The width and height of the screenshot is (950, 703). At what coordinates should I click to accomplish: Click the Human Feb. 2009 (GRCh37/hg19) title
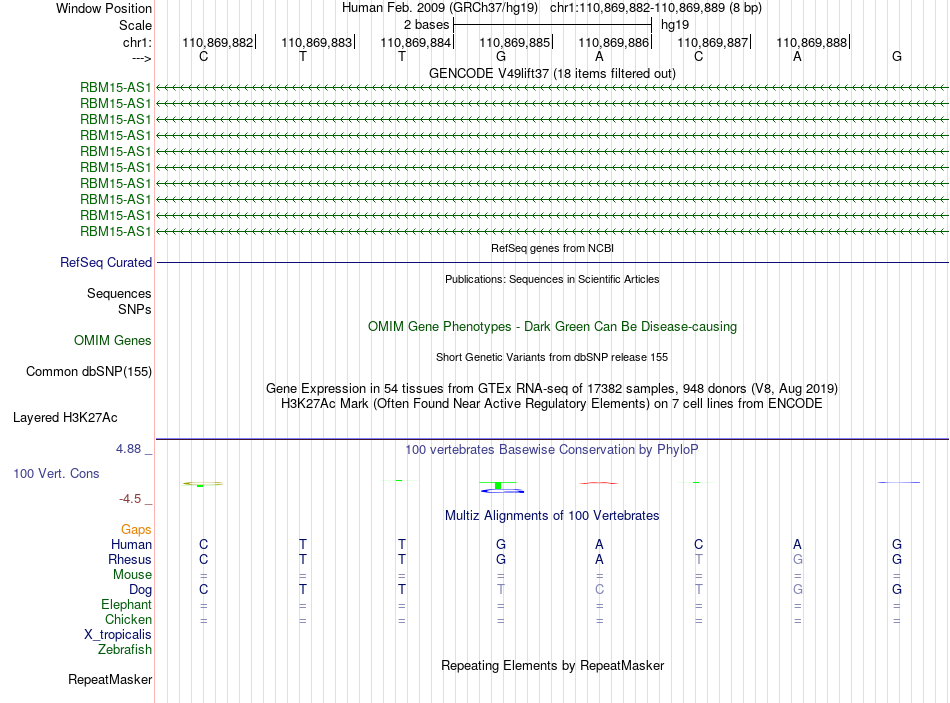point(440,8)
